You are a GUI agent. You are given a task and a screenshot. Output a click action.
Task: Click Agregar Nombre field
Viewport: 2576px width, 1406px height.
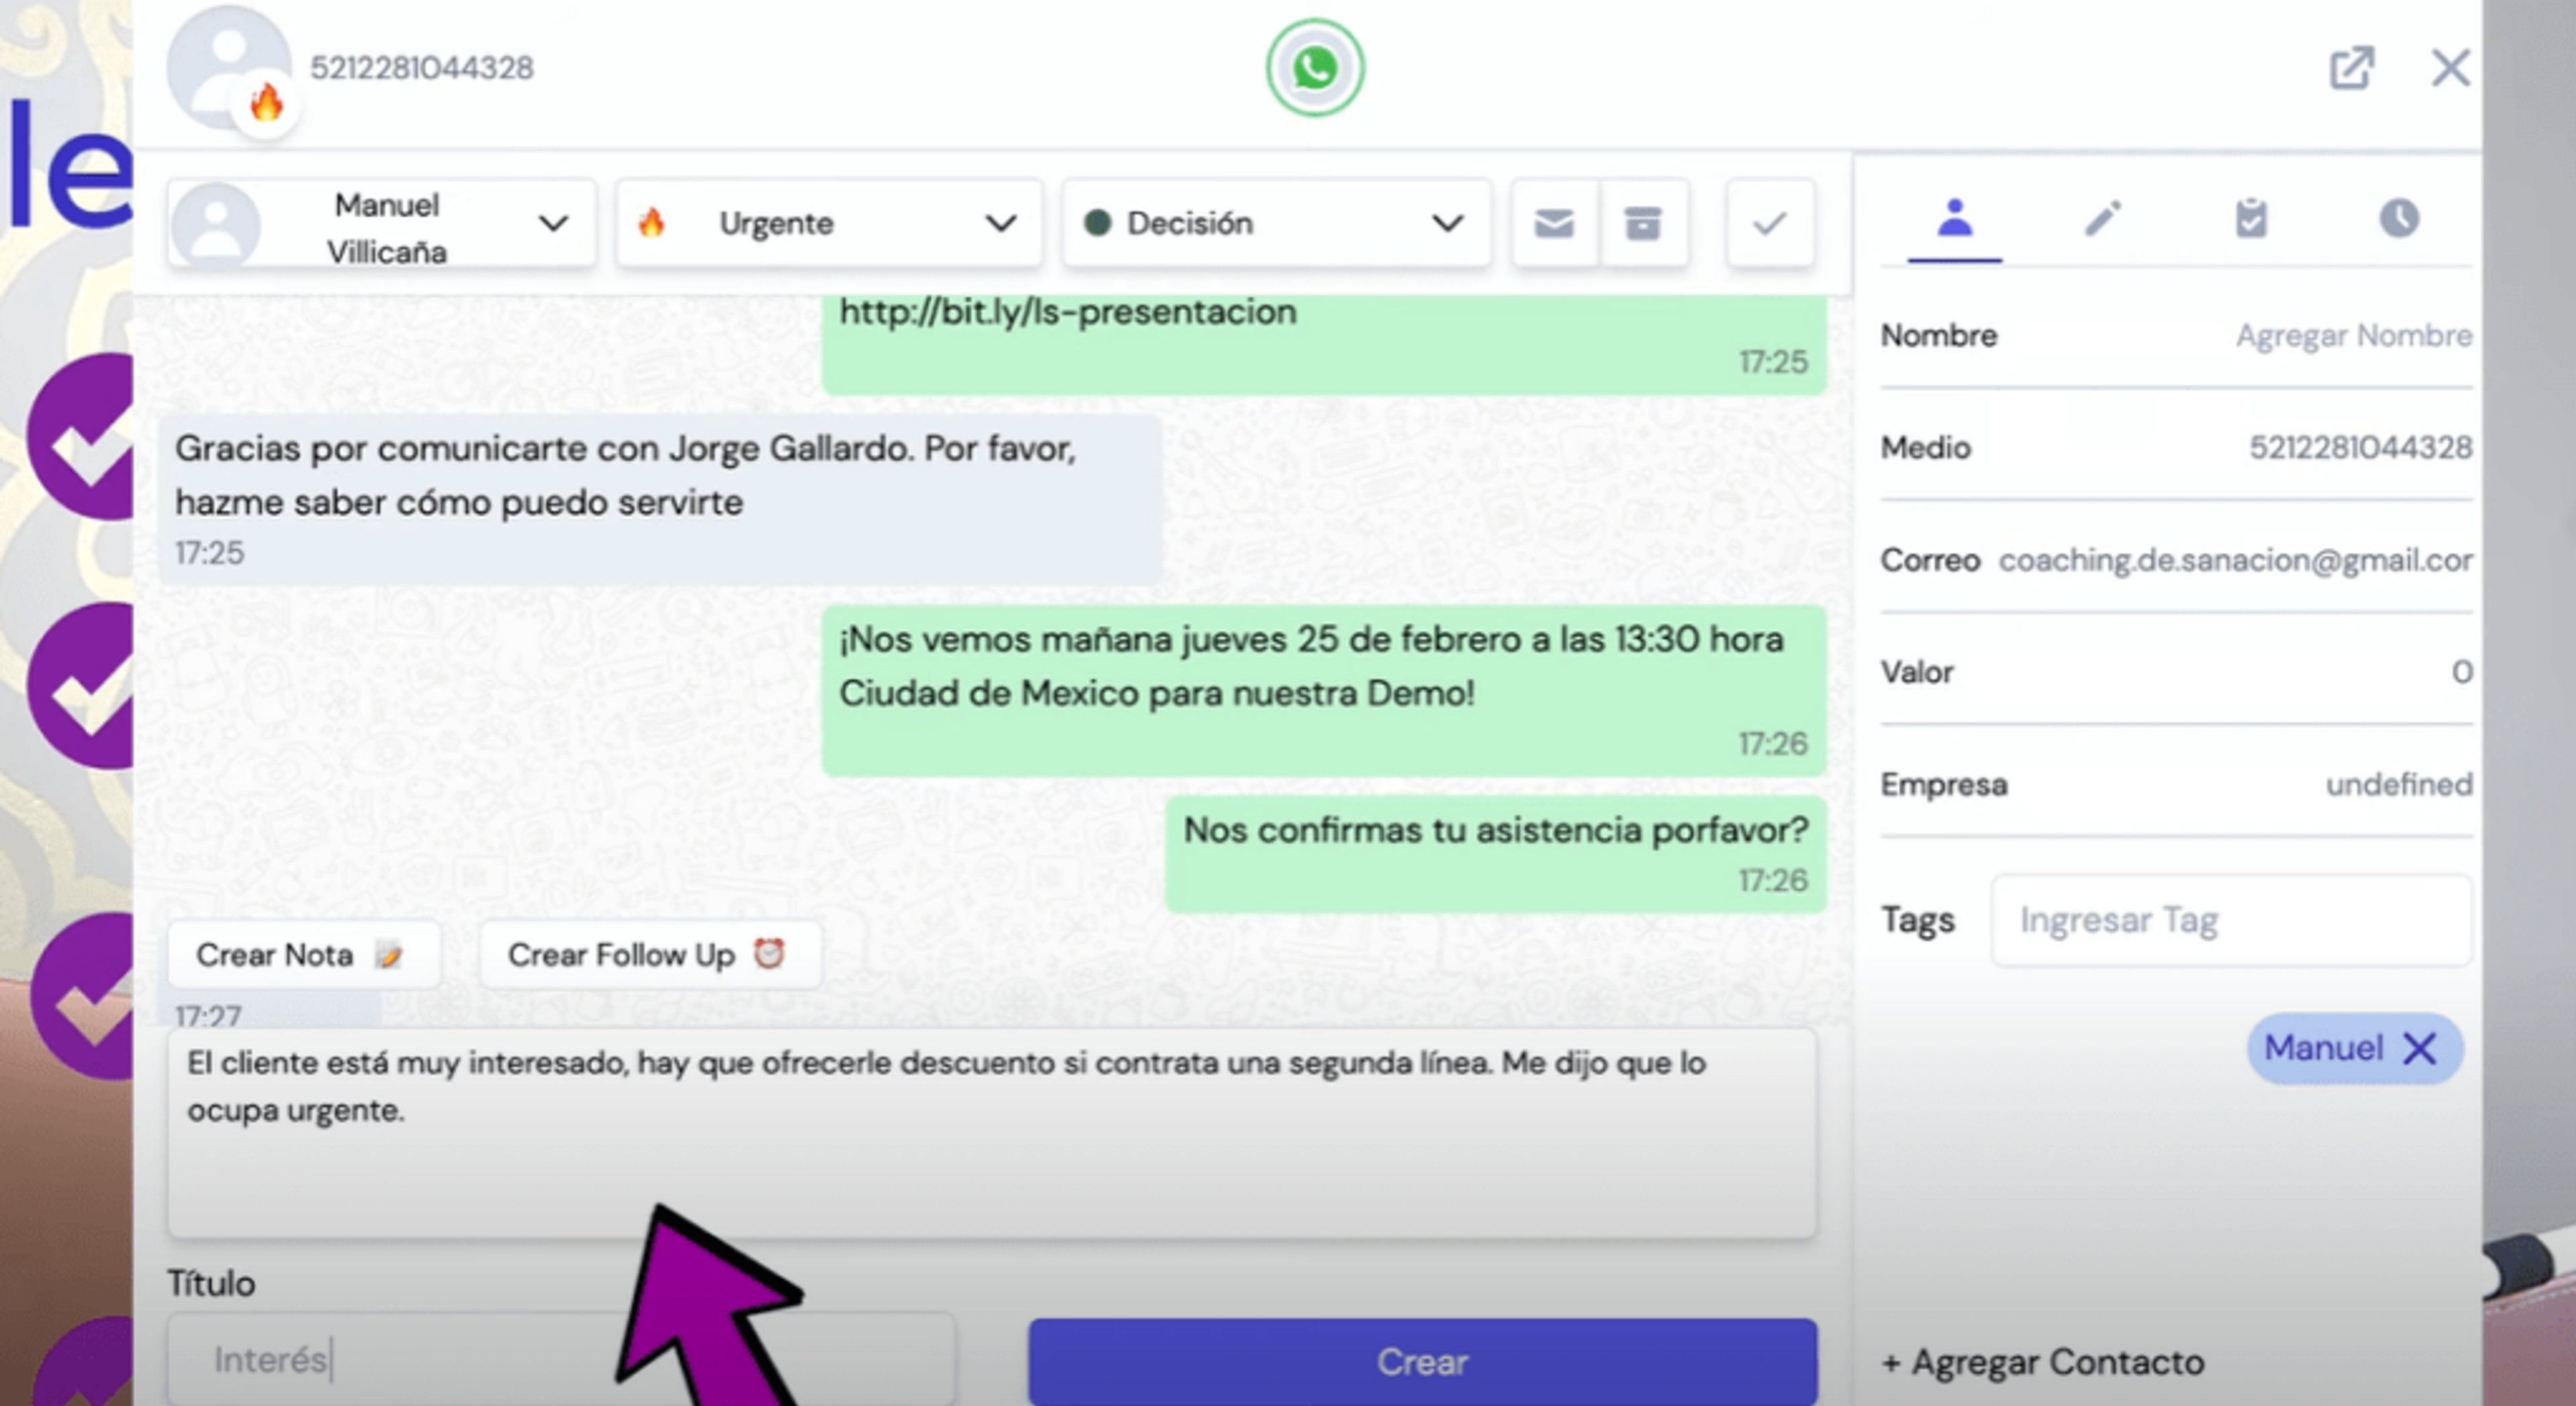(x=2354, y=336)
